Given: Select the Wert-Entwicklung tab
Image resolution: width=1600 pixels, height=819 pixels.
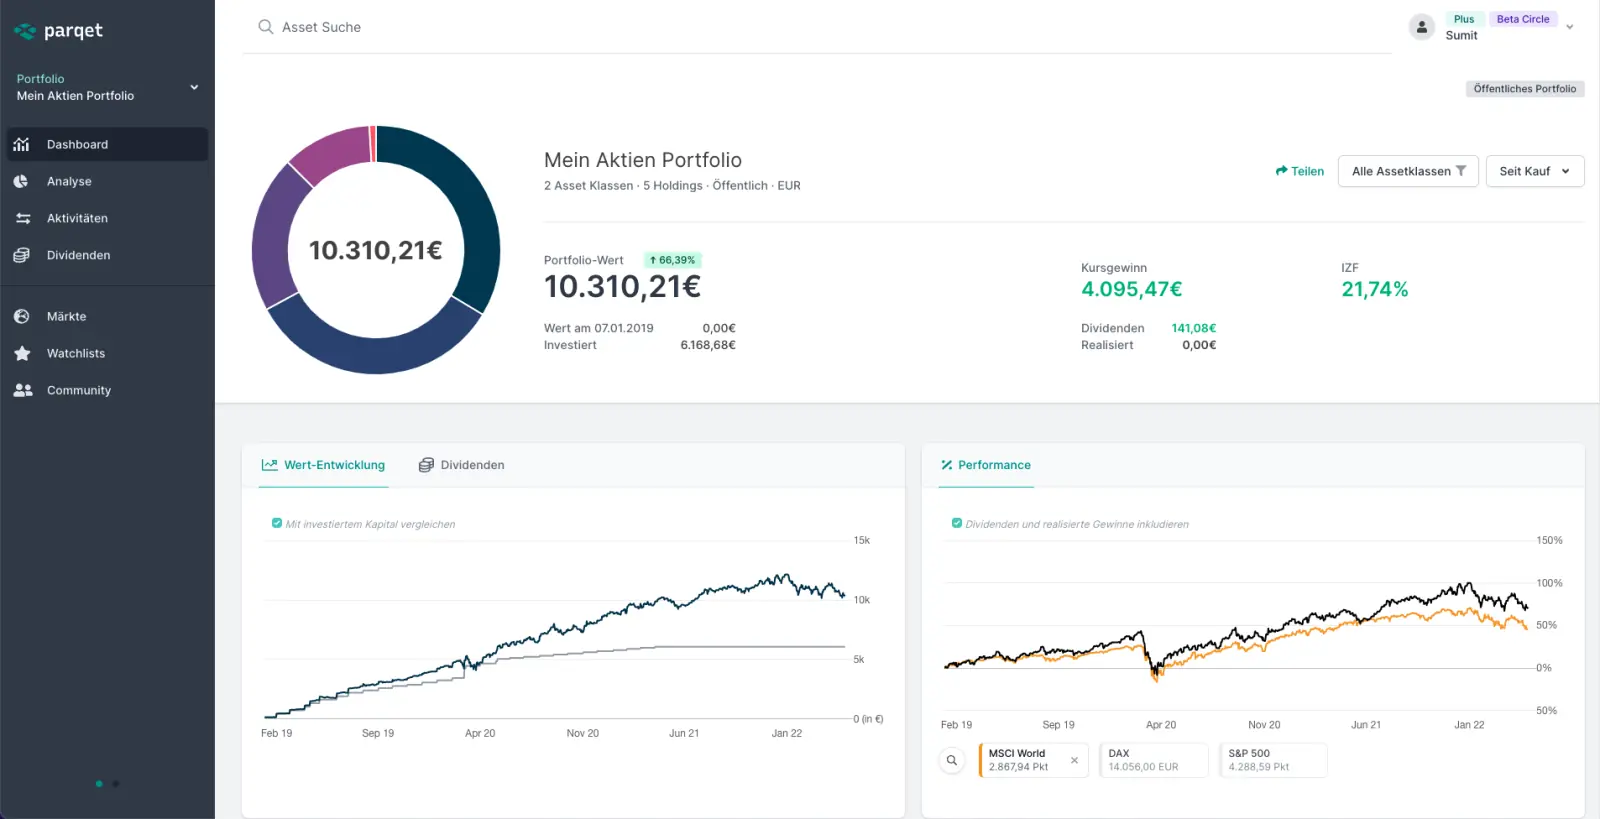Looking at the screenshot, I should pyautogui.click(x=323, y=465).
